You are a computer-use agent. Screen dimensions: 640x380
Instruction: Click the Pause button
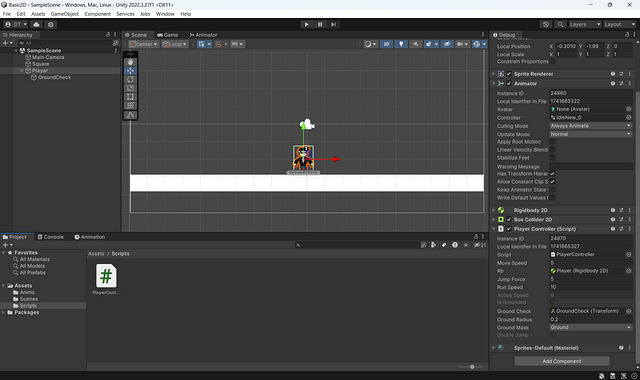coord(320,24)
